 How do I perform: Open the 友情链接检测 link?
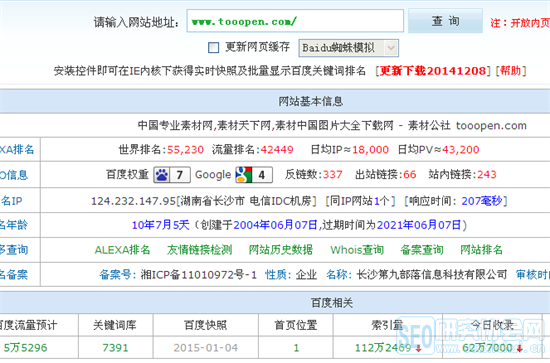(x=199, y=250)
